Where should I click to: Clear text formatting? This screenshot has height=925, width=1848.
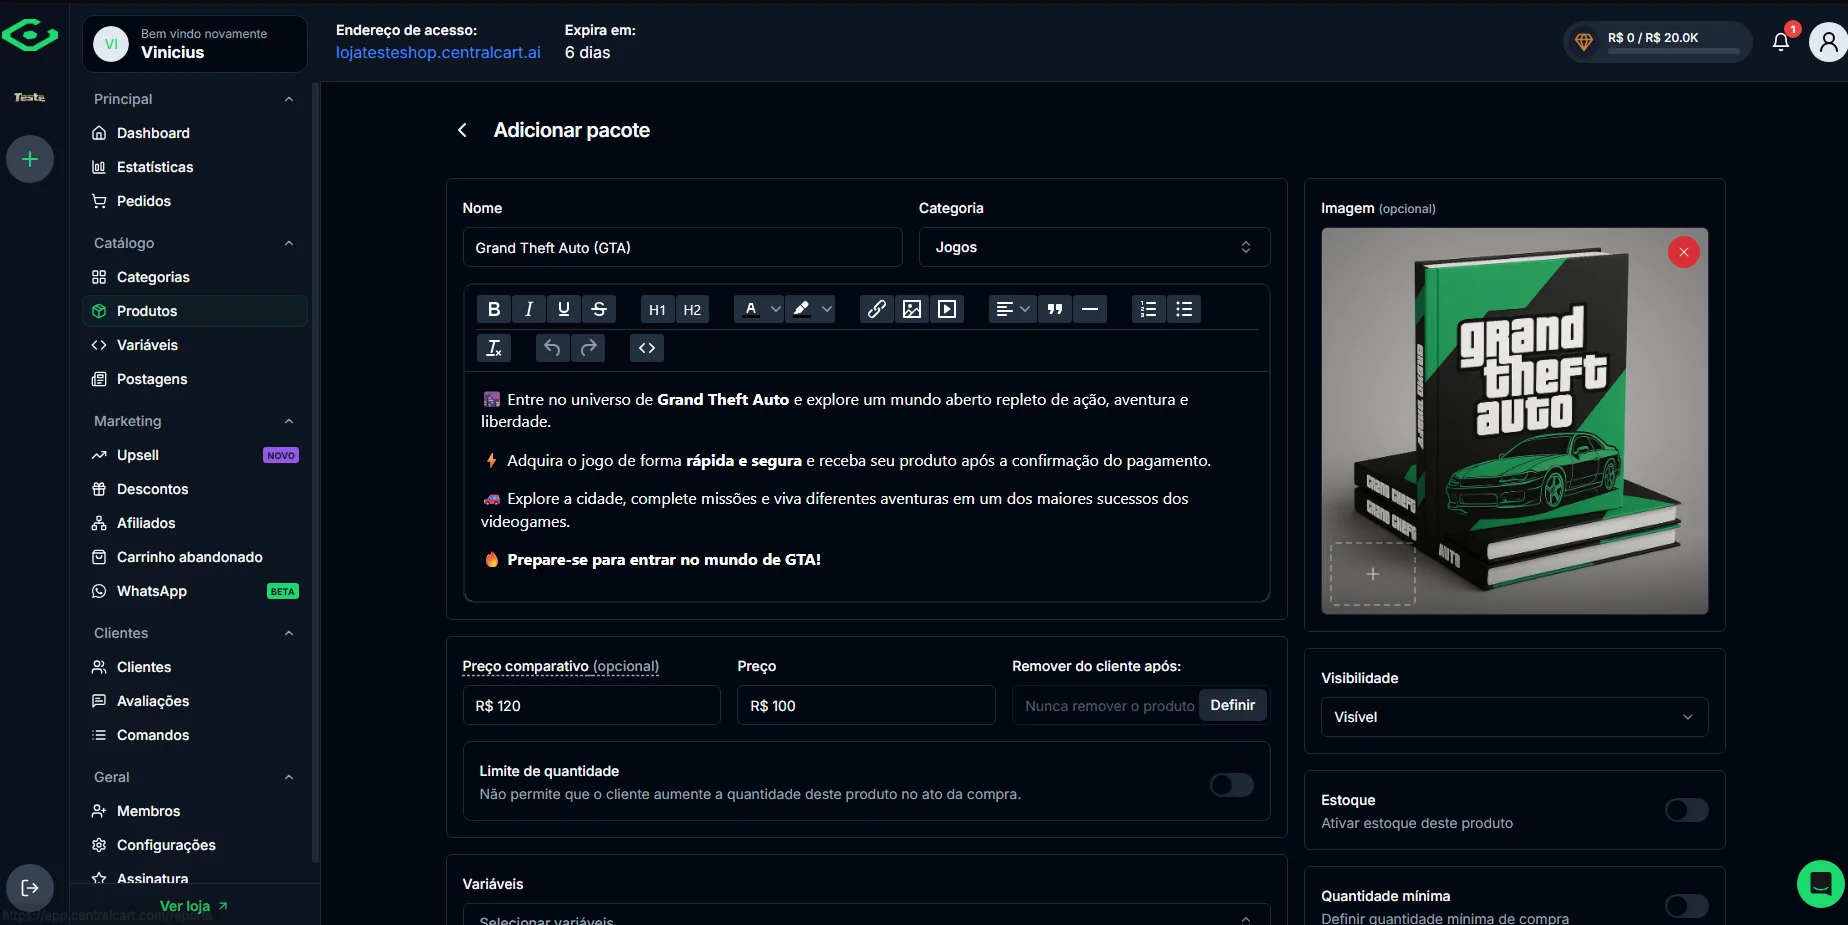[494, 348]
